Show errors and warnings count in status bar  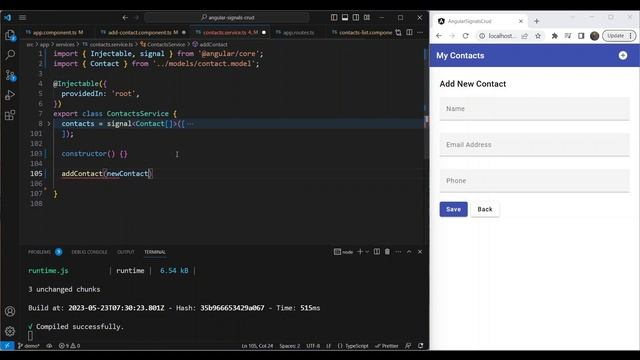[69, 346]
